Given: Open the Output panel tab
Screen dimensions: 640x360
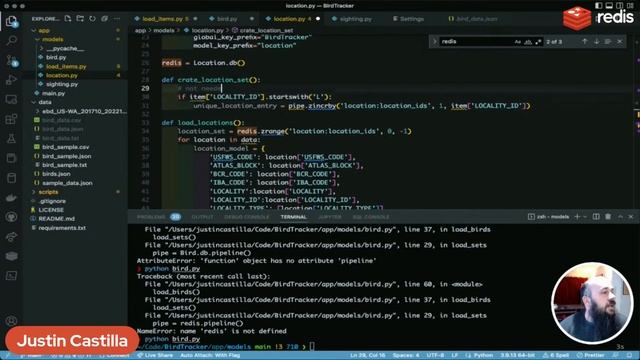Looking at the screenshot, I should pyautogui.click(x=202, y=217).
